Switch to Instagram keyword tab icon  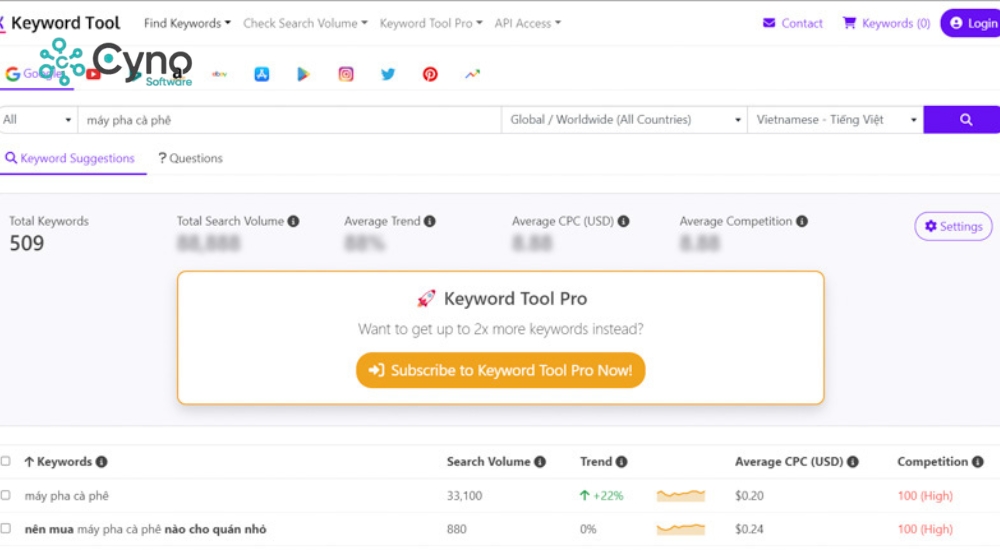[x=346, y=74]
